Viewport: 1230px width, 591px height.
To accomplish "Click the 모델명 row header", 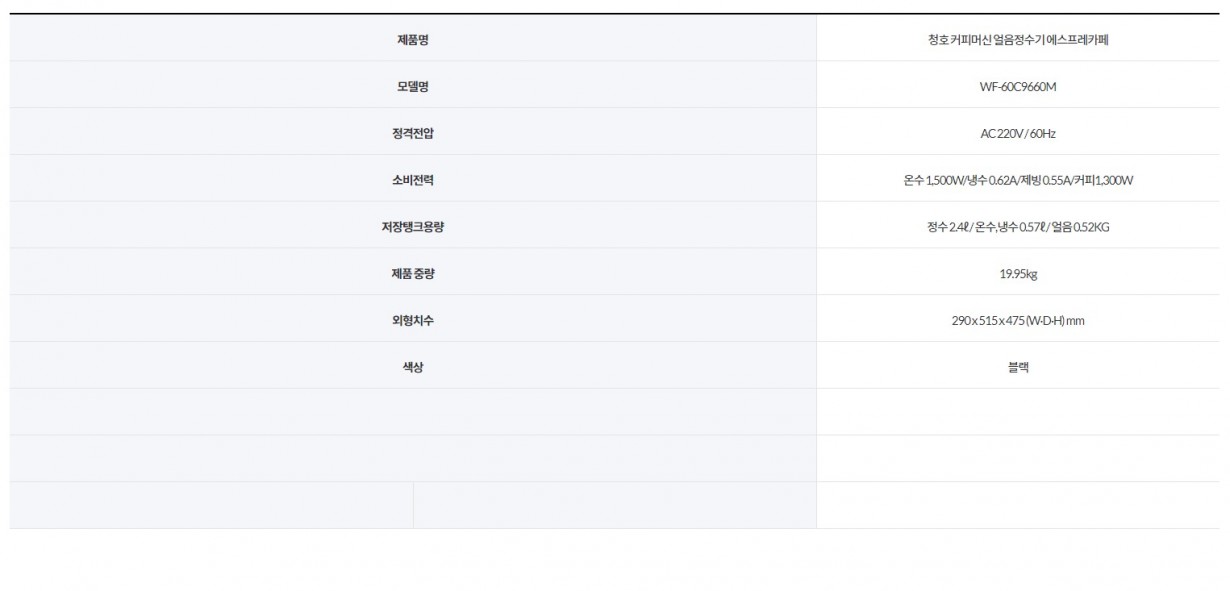I will click(413, 87).
